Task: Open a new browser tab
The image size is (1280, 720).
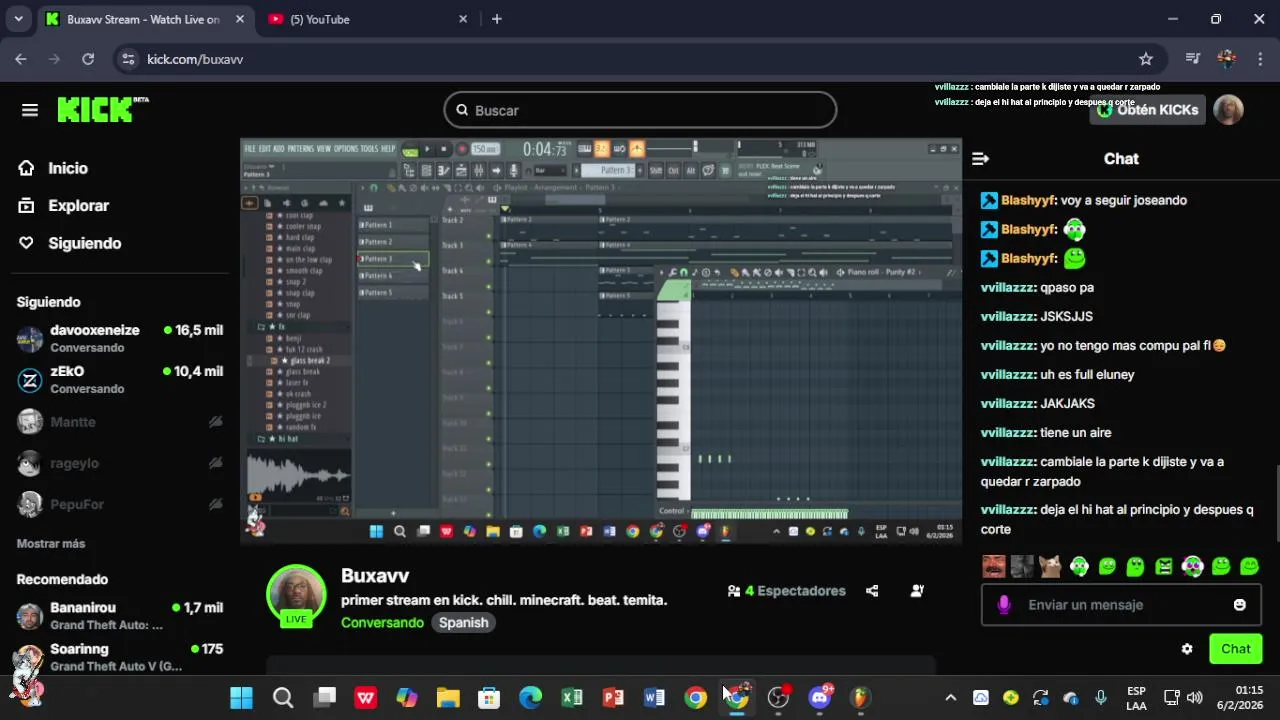Action: (497, 19)
